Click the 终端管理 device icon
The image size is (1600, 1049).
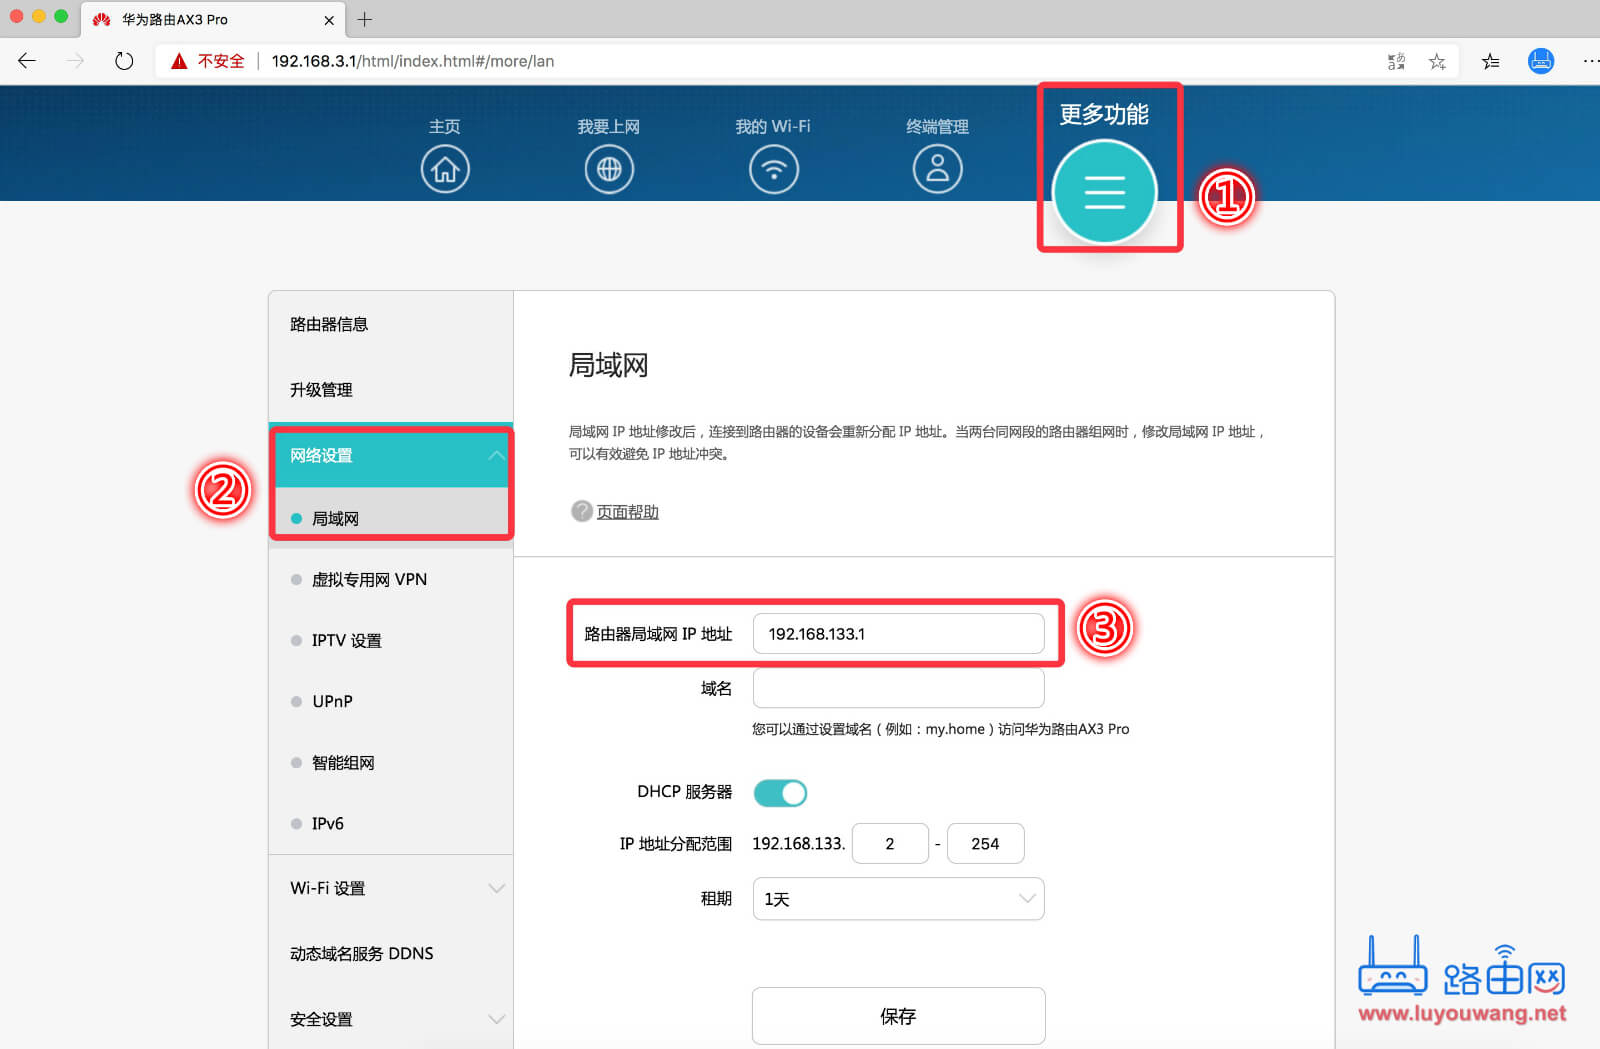click(937, 168)
